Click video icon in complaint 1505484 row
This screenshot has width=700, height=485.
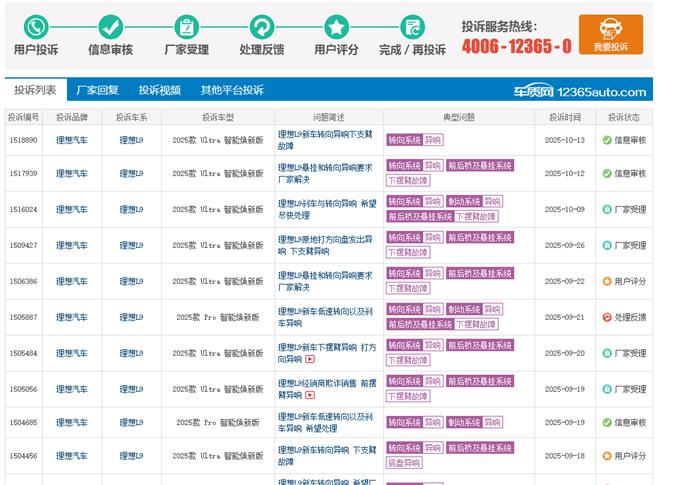310,359
